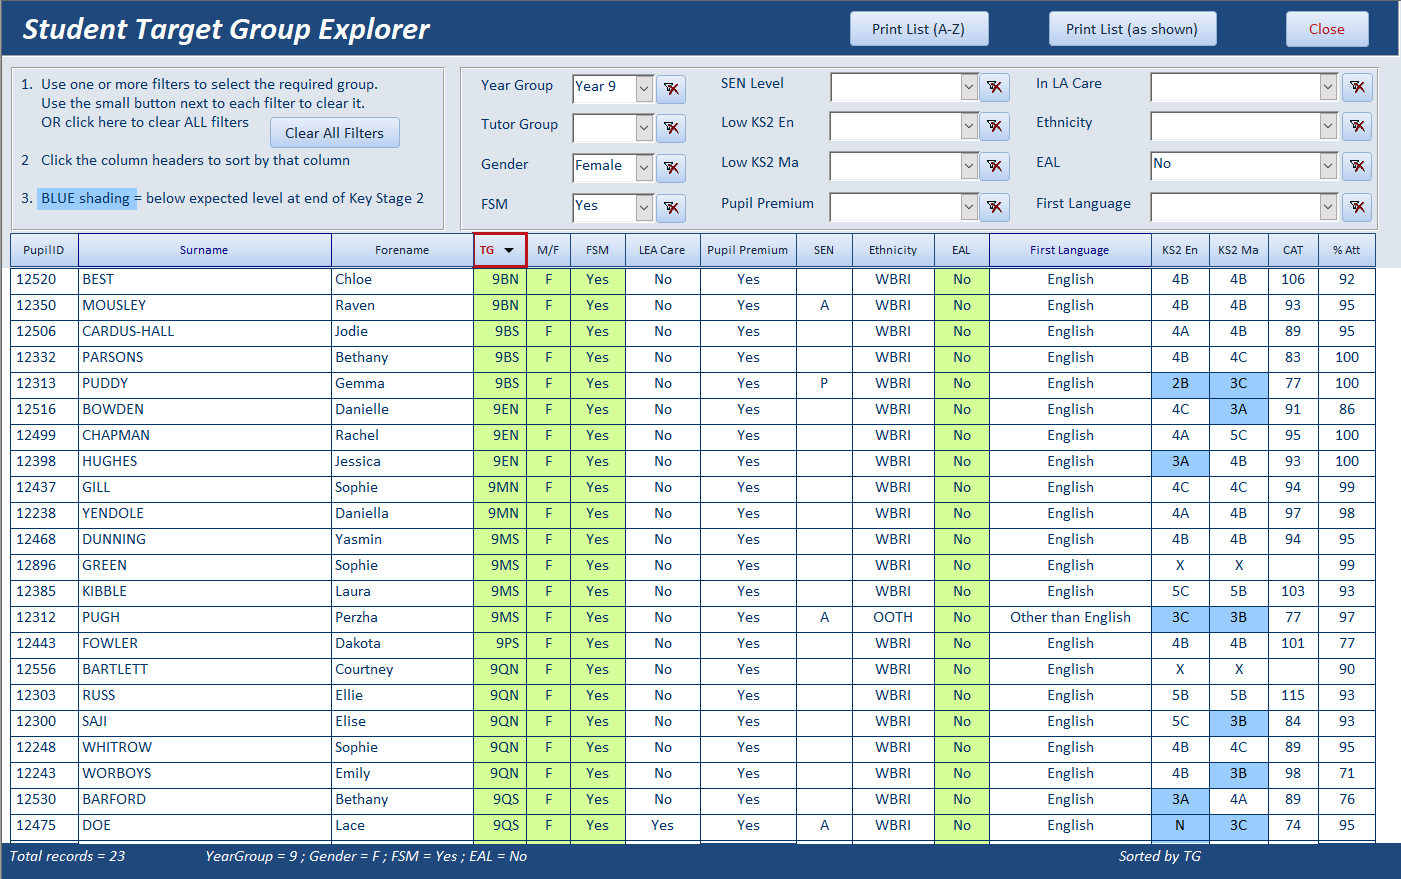The width and height of the screenshot is (1401, 879).
Task: Clear the SEN Level filter icon
Action: click(994, 87)
